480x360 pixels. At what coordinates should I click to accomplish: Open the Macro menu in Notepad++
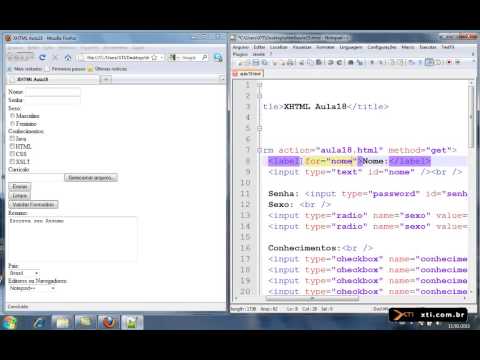coord(408,47)
